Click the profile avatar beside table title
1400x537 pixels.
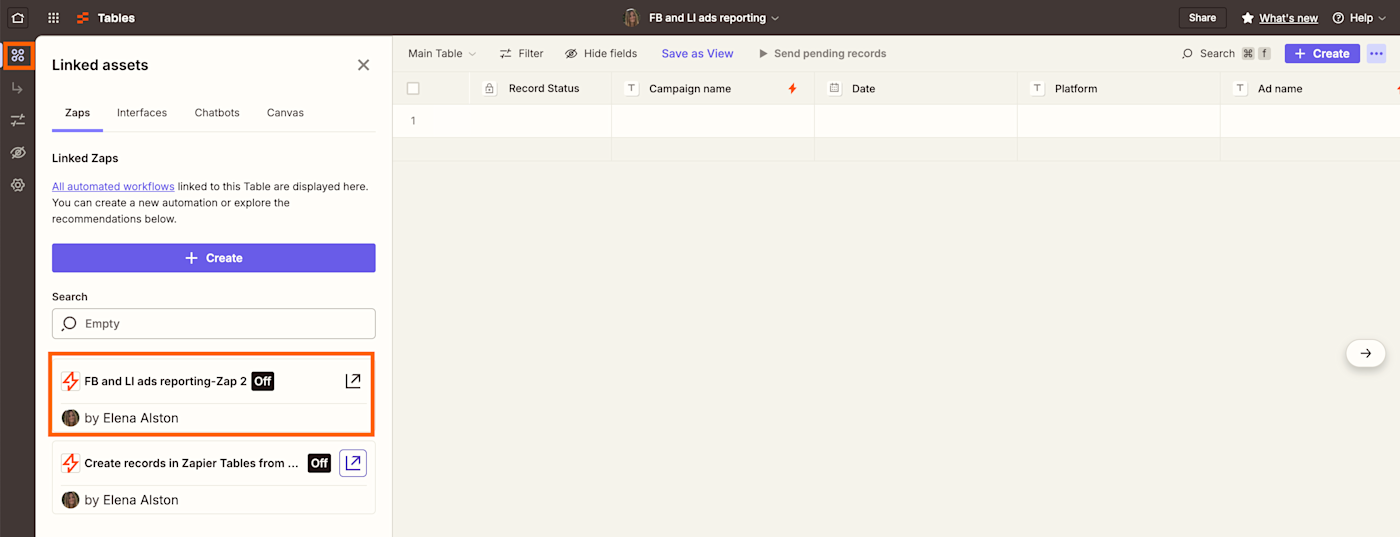coord(632,18)
